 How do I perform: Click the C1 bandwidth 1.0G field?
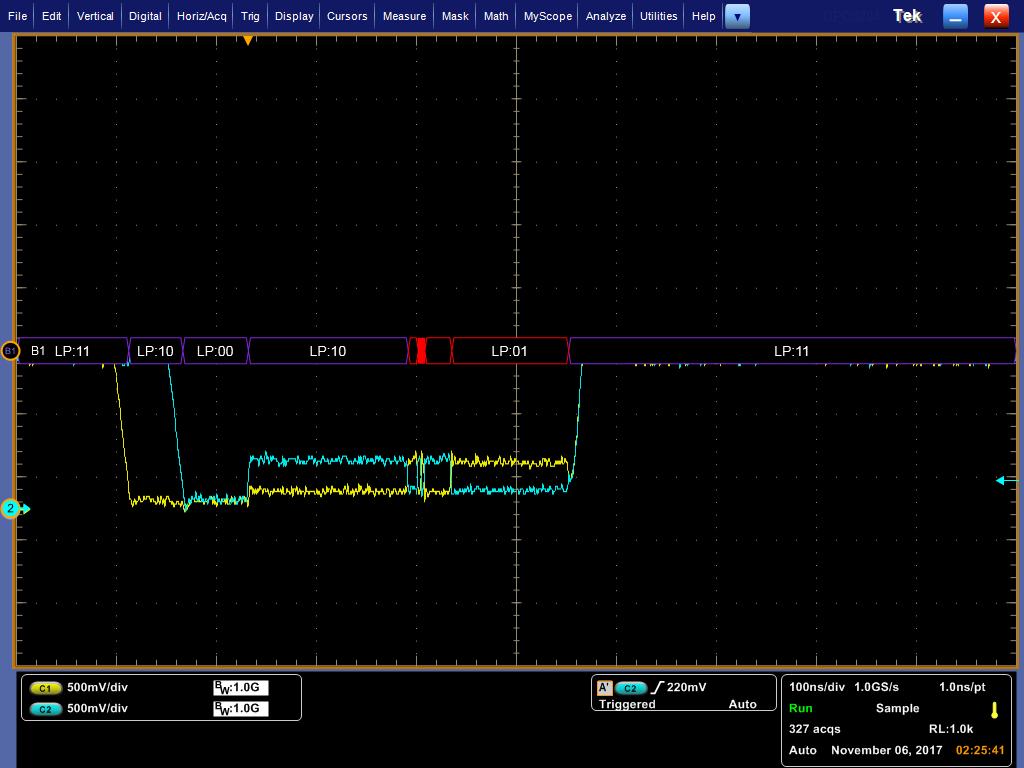coord(241,688)
